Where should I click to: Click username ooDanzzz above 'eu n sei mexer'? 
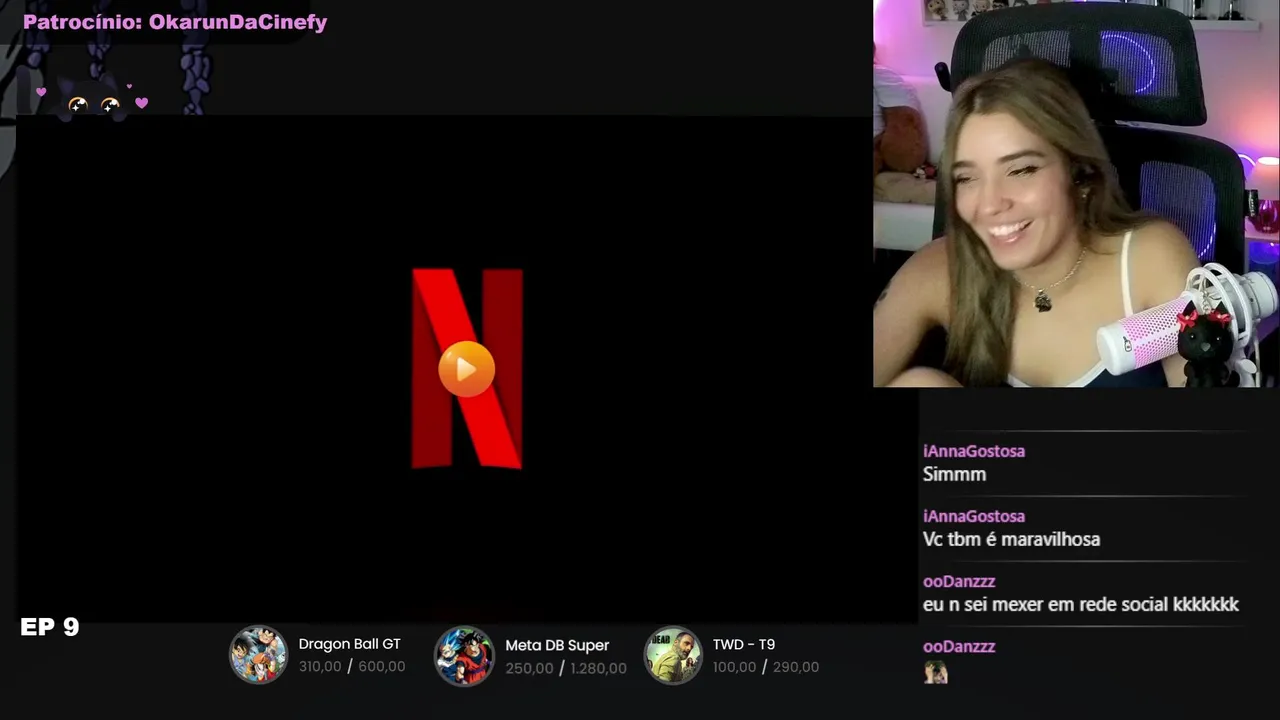(959, 581)
